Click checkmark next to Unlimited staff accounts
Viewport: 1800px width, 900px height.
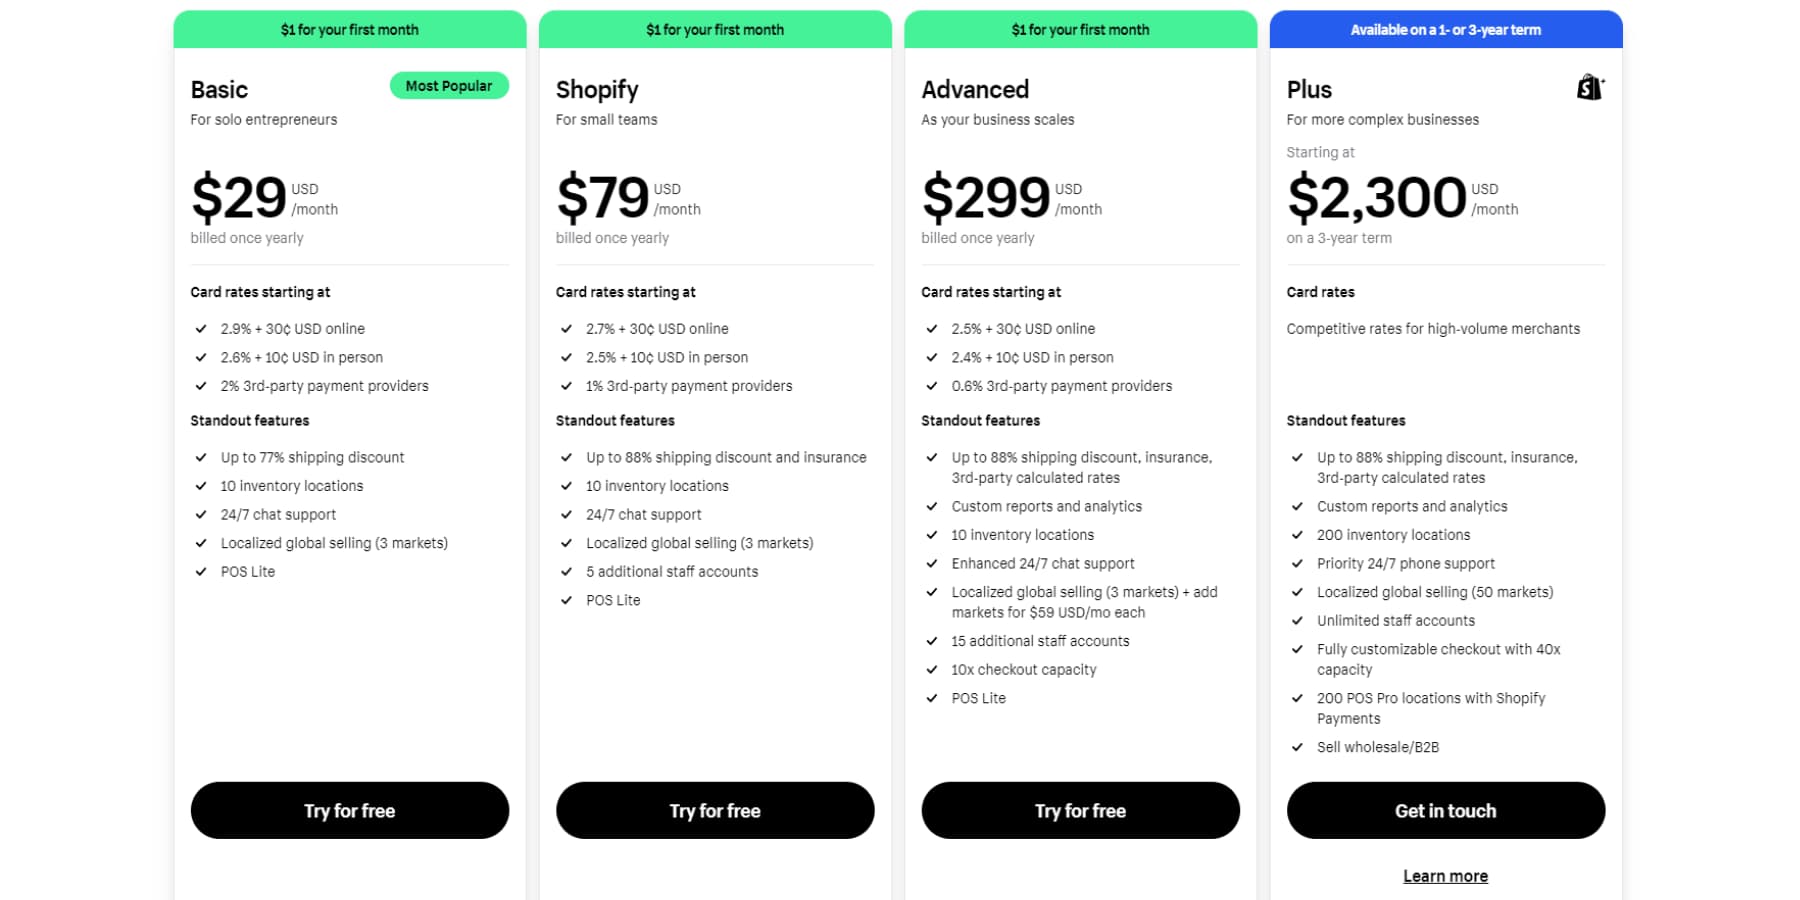(x=1297, y=620)
